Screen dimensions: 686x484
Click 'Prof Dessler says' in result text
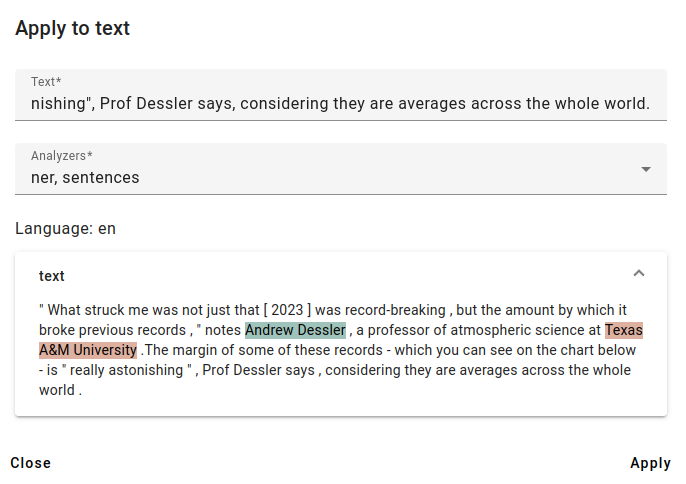click(x=259, y=370)
